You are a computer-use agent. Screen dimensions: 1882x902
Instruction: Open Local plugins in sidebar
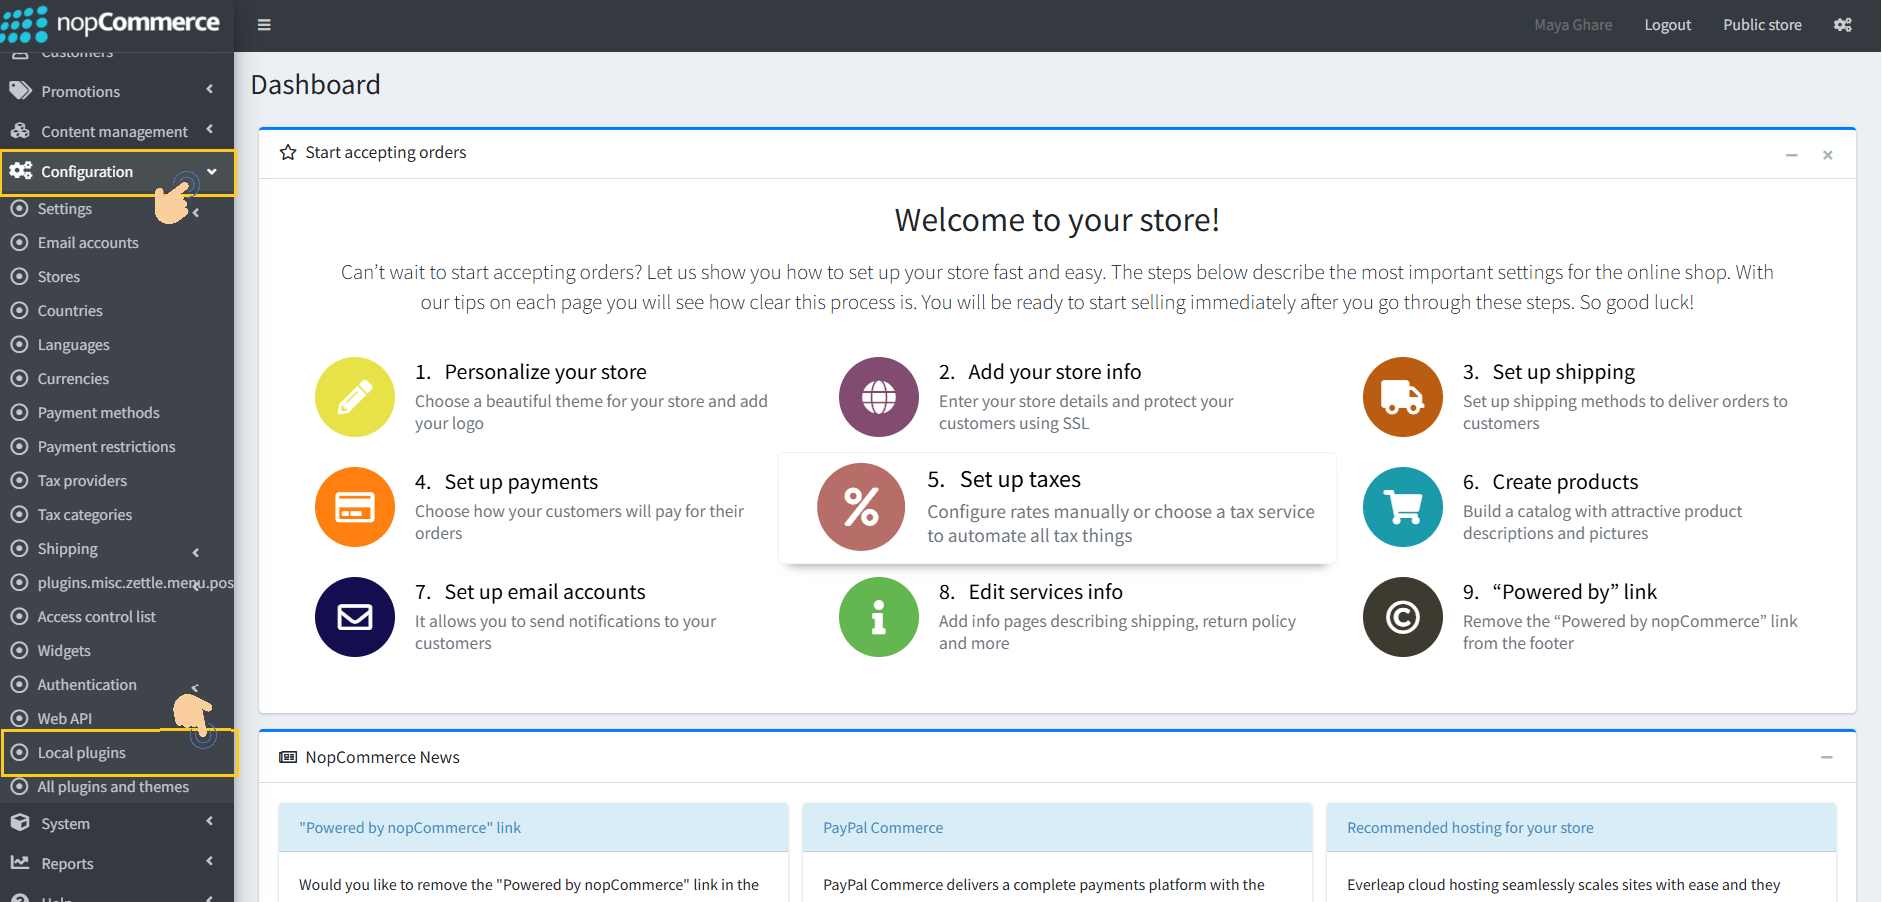pos(82,753)
